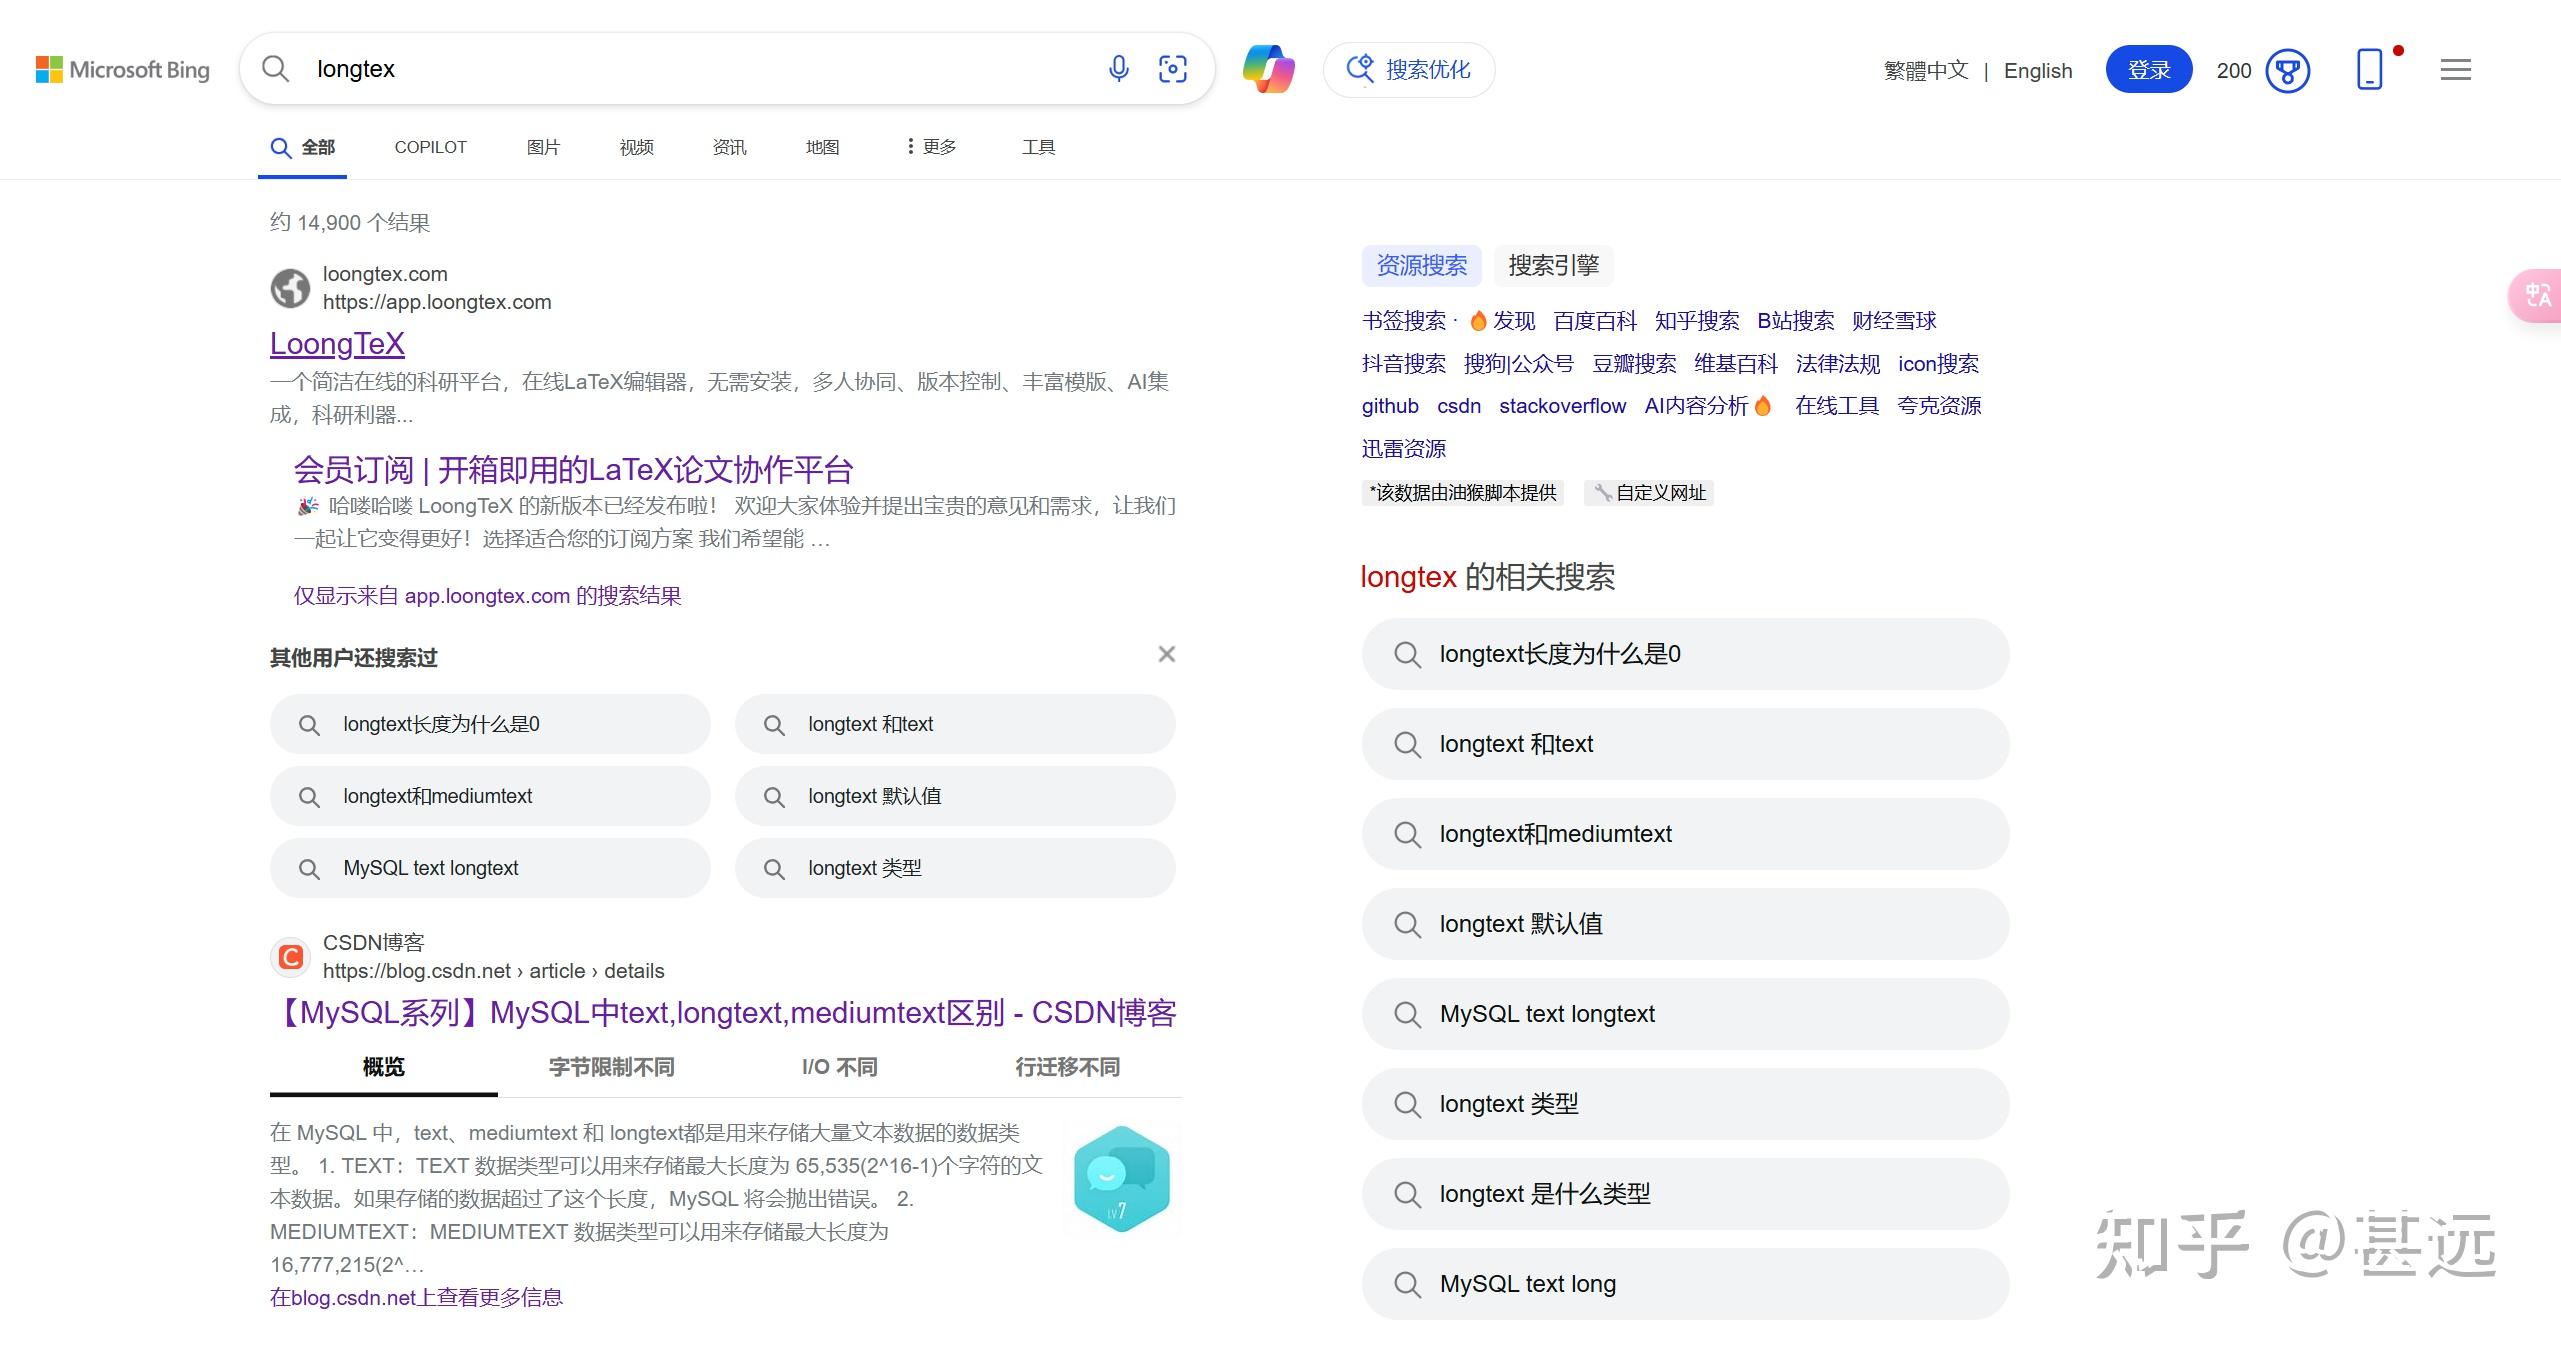Open the rewards trophy icon
Viewport: 2561px width, 1347px height.
2288,71
